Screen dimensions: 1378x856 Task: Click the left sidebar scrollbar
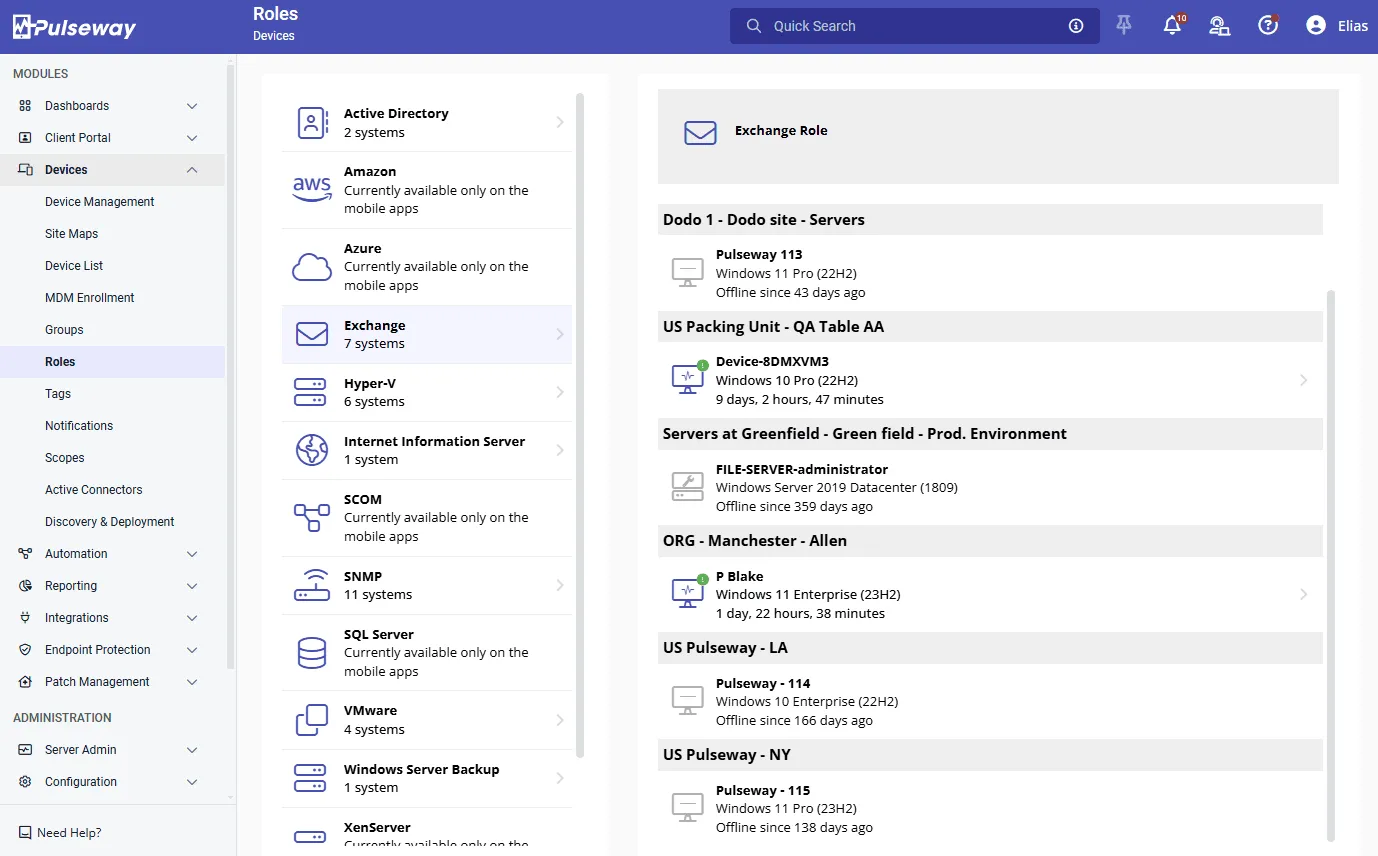(x=231, y=365)
